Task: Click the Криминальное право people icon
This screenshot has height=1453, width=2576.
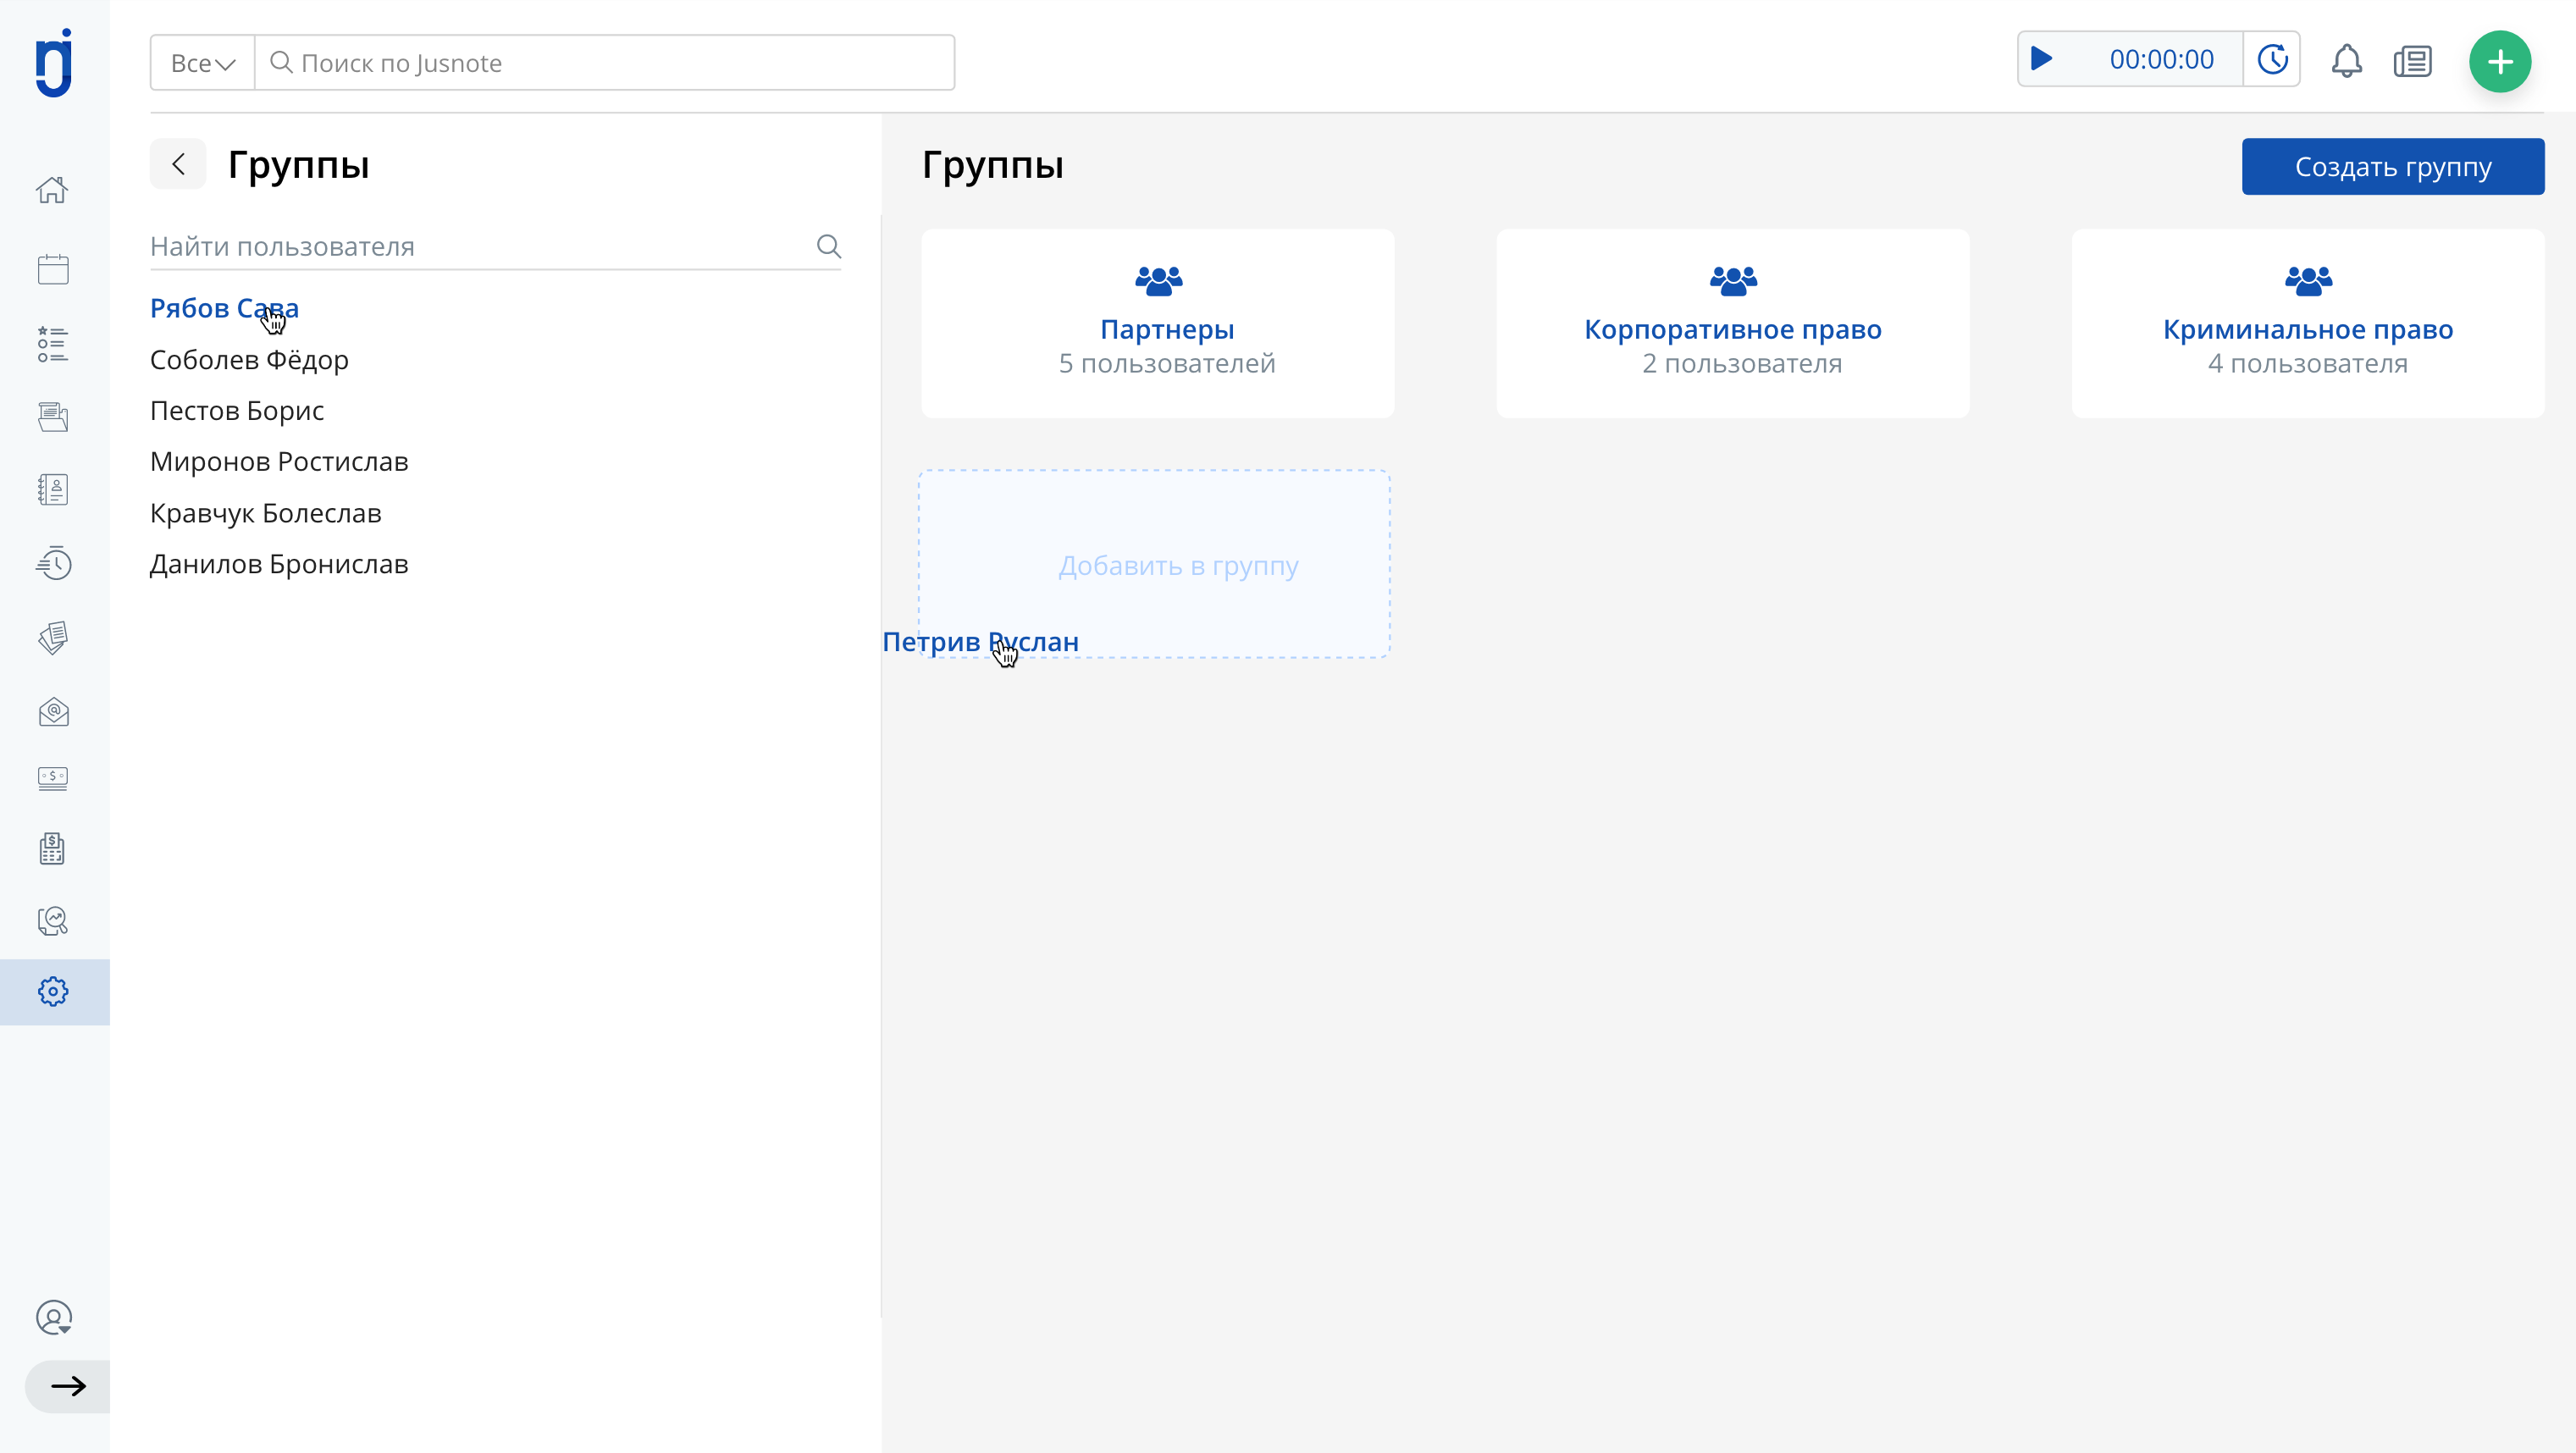Action: click(x=2308, y=280)
